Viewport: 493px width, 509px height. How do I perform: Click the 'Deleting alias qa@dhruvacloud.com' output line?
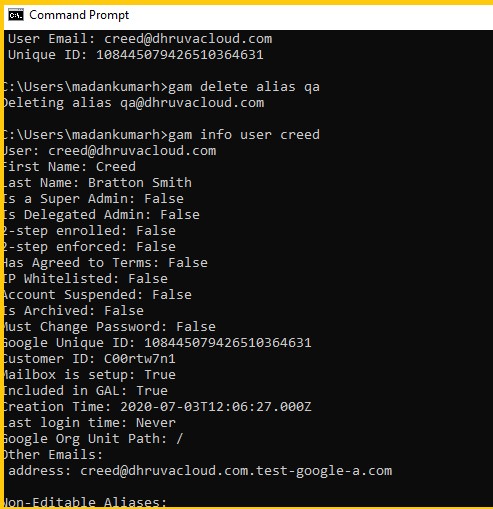coord(134,103)
